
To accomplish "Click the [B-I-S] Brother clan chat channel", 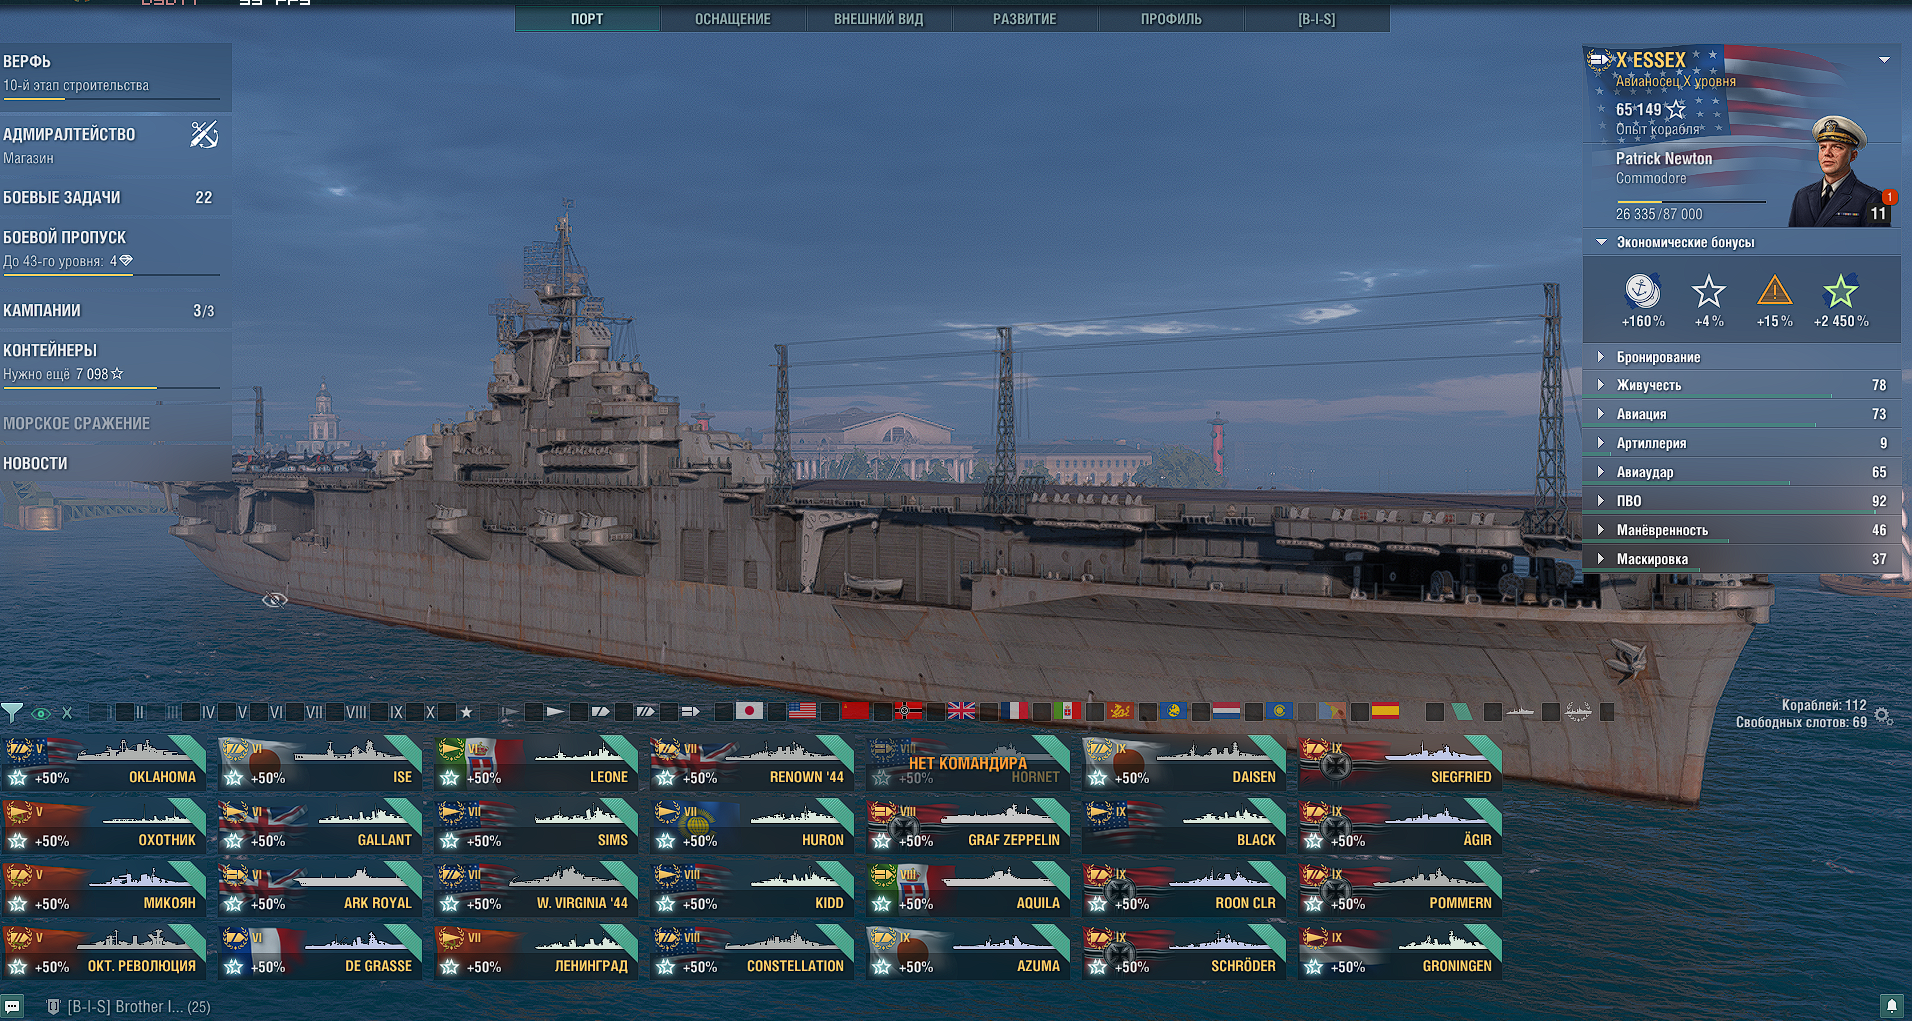I will pos(130,1006).
